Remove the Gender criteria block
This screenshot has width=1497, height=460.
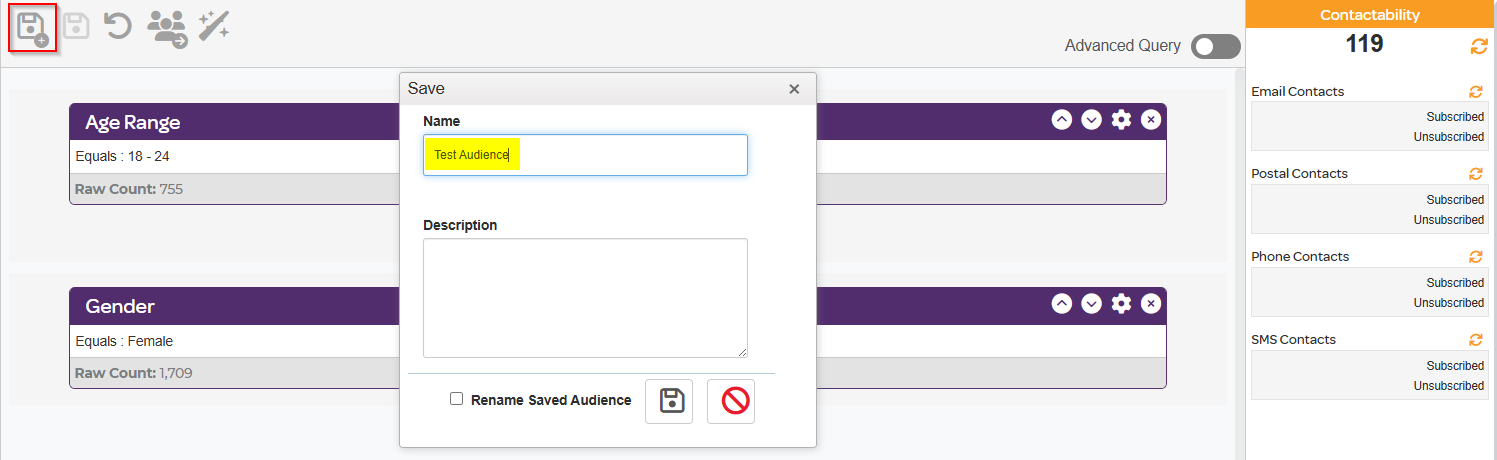pyautogui.click(x=1151, y=304)
